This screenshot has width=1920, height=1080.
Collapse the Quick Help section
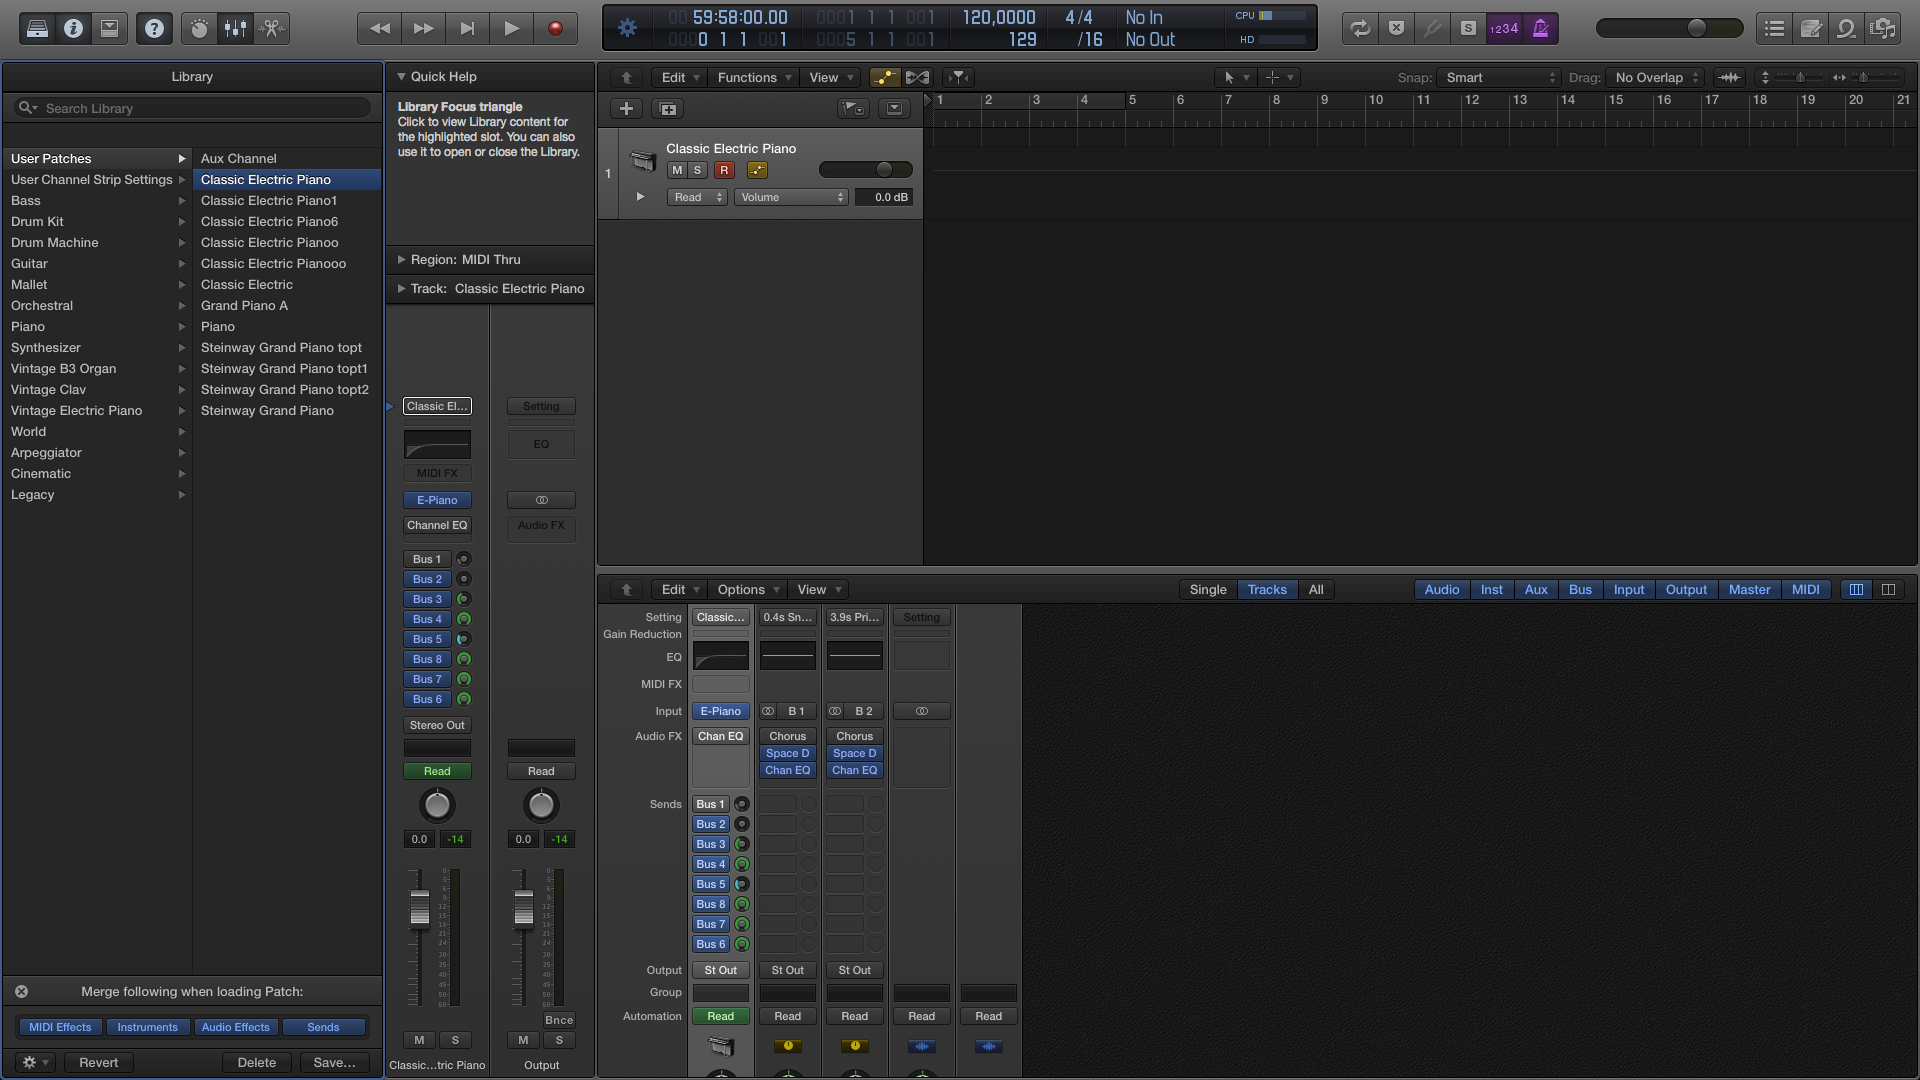click(402, 76)
